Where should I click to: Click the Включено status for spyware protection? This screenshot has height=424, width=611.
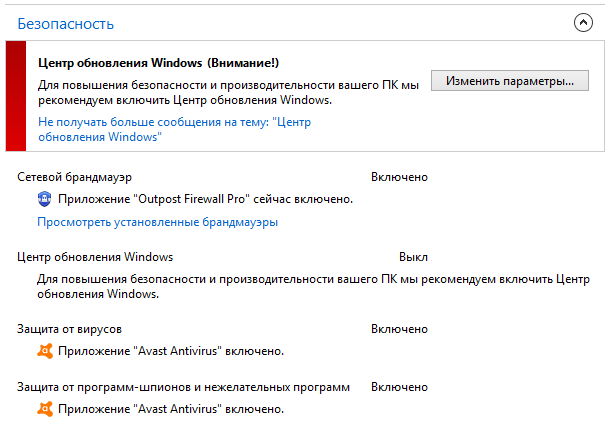(399, 387)
